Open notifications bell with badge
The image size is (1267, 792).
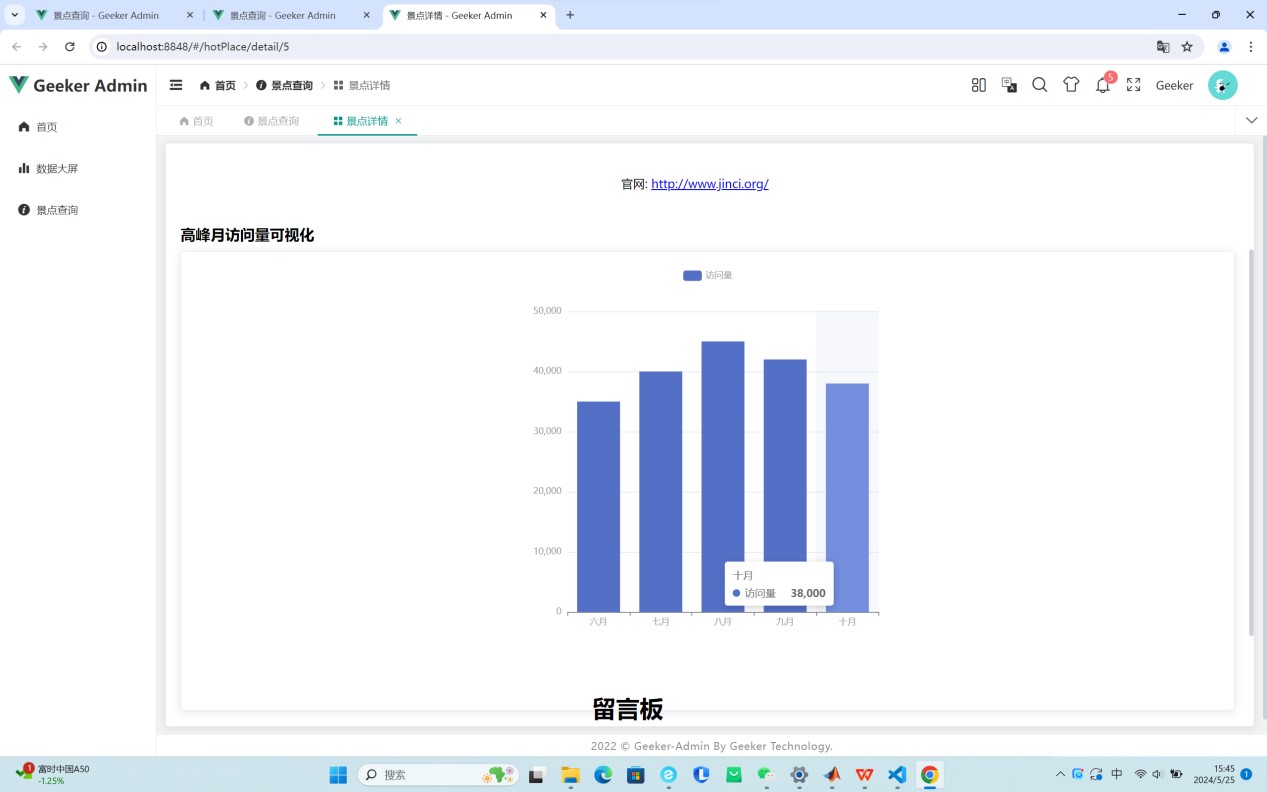1102,85
